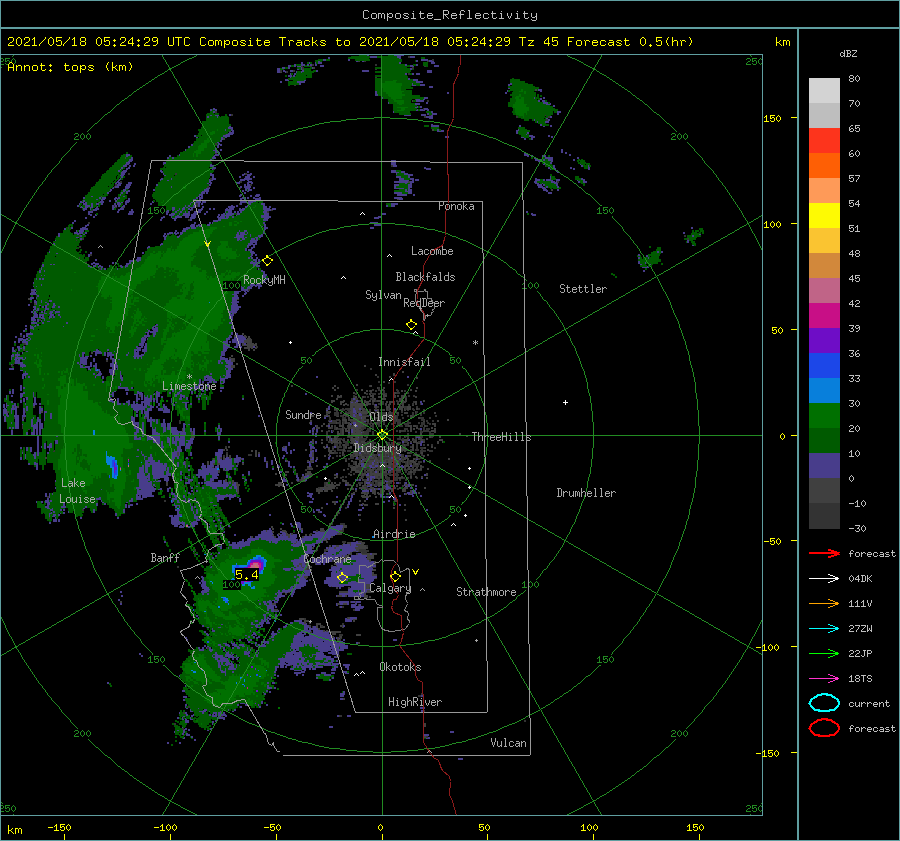Click the Didsbury town label
This screenshot has width=900, height=841.
point(377,448)
